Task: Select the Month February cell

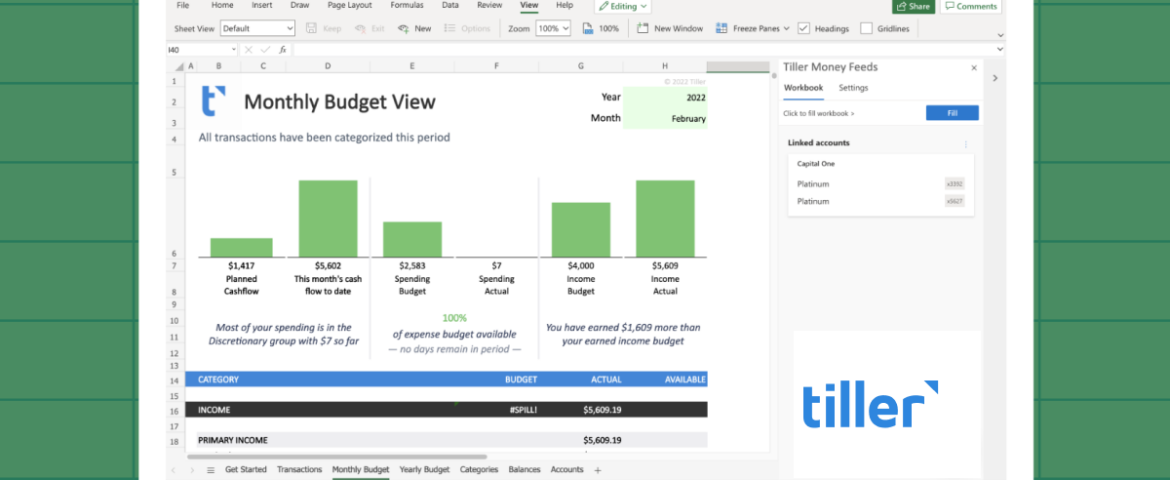Action: 665,118
